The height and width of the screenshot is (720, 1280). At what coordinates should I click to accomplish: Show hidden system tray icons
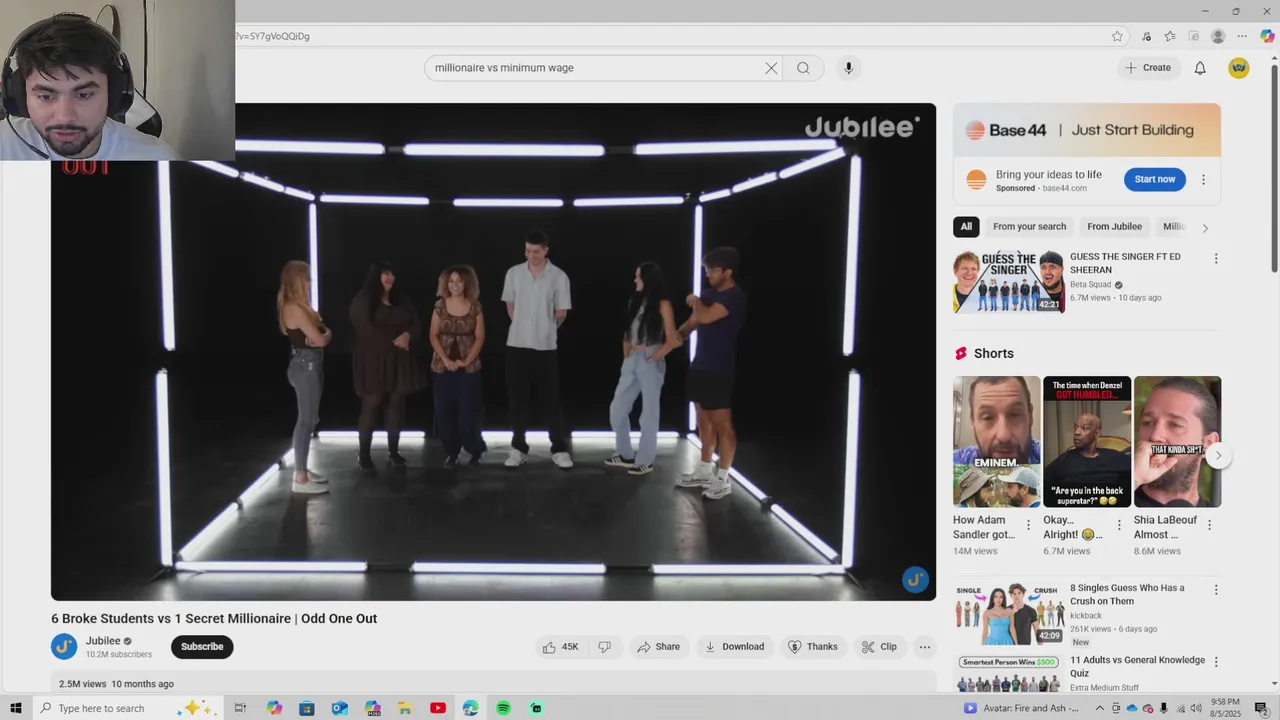1100,708
